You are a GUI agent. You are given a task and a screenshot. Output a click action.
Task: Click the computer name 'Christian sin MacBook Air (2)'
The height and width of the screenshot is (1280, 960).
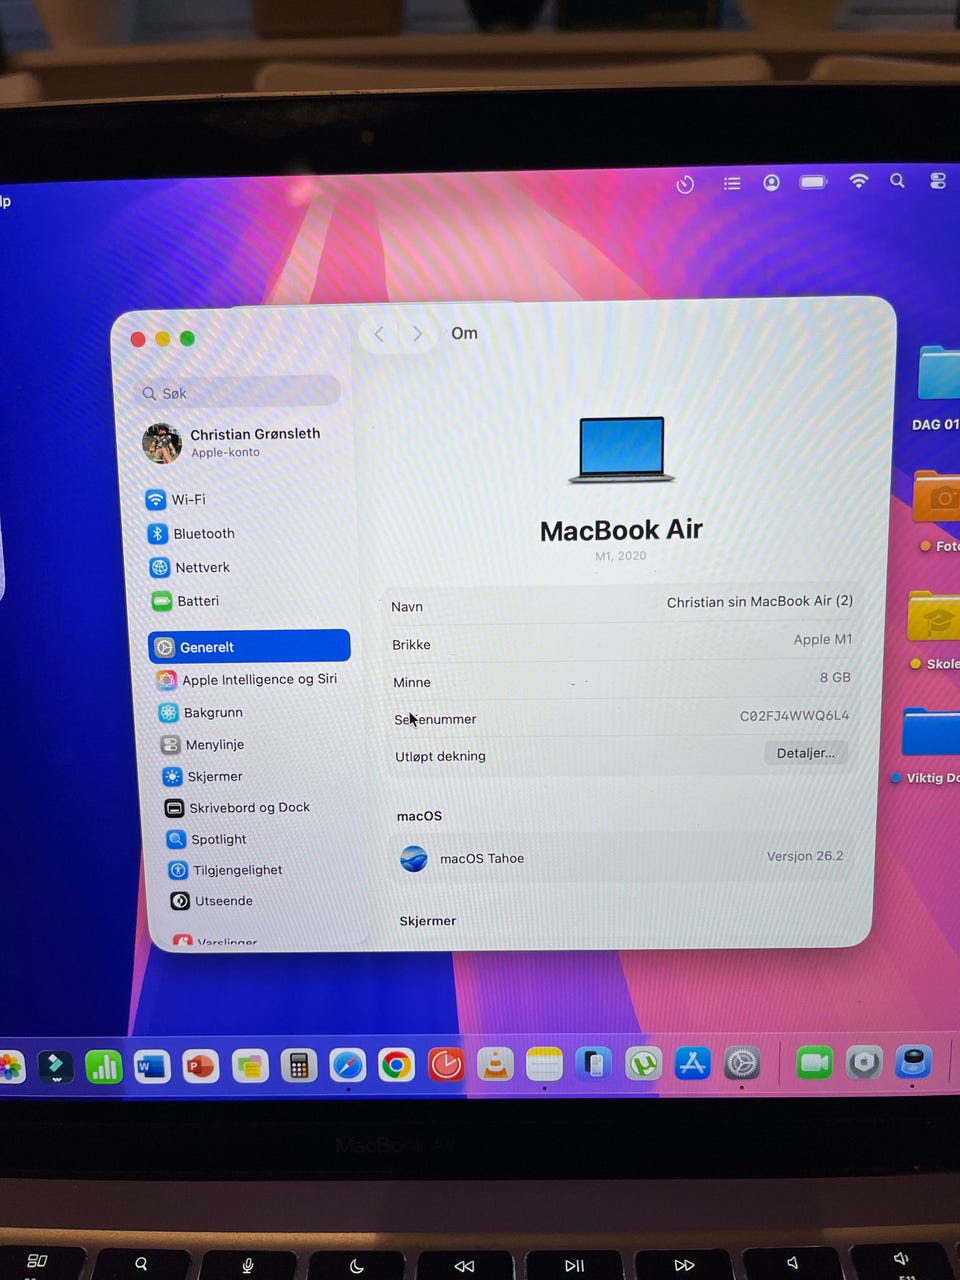[759, 601]
